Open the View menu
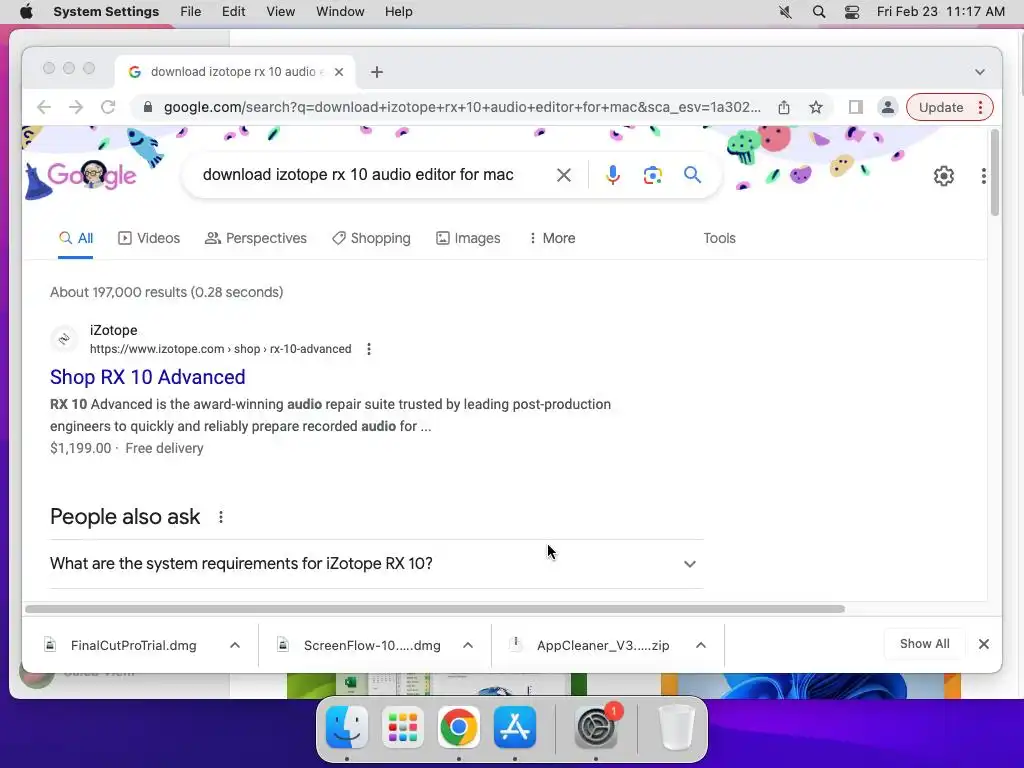This screenshot has height=768, width=1024. (280, 12)
